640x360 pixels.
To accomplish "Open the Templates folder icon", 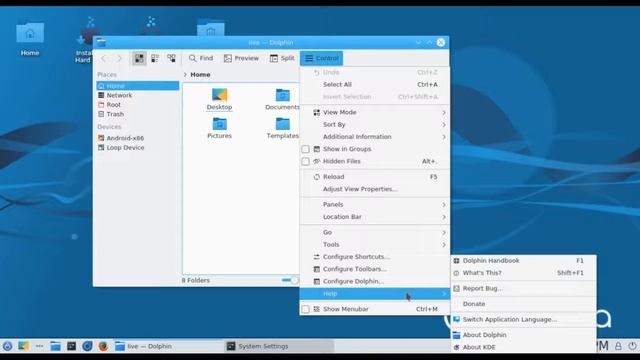I will click(x=282, y=128).
